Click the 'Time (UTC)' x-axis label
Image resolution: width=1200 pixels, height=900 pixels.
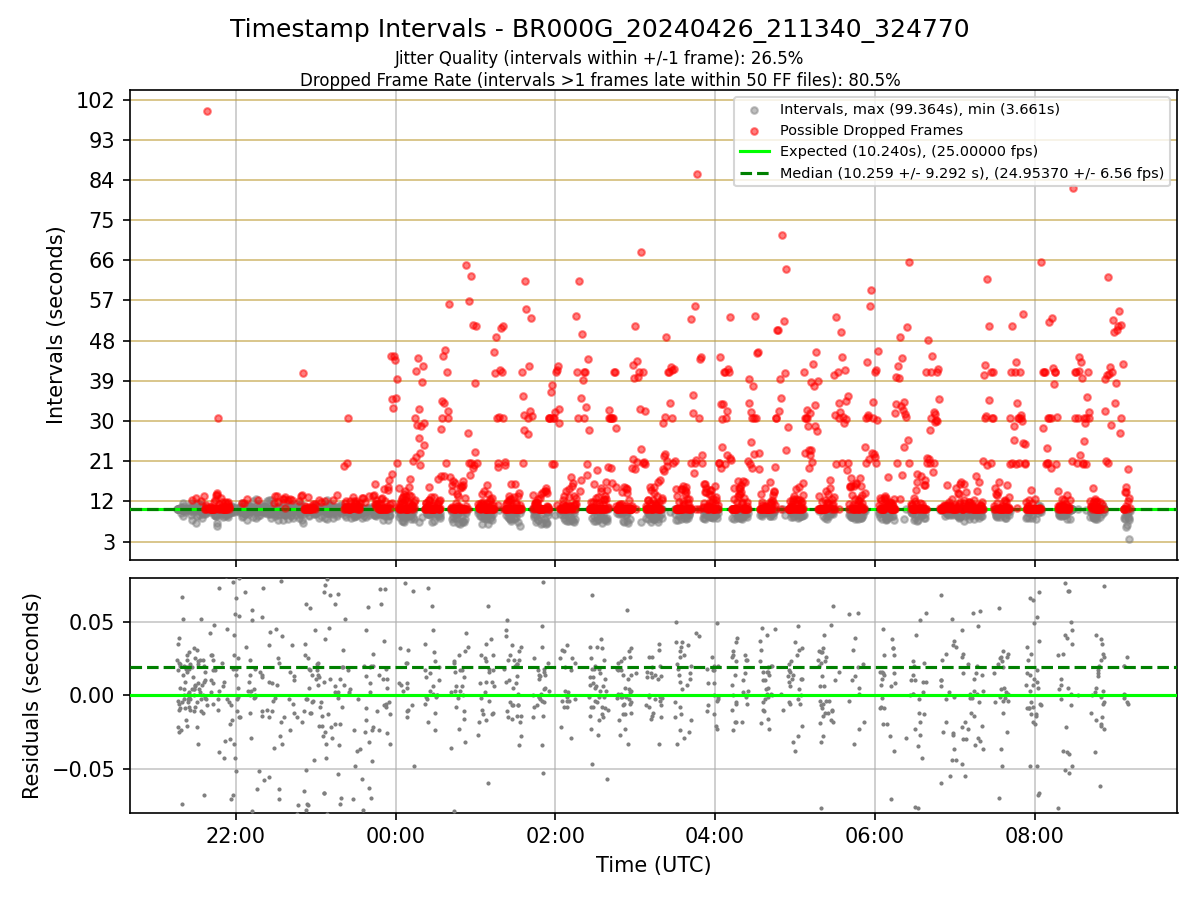[x=653, y=865]
